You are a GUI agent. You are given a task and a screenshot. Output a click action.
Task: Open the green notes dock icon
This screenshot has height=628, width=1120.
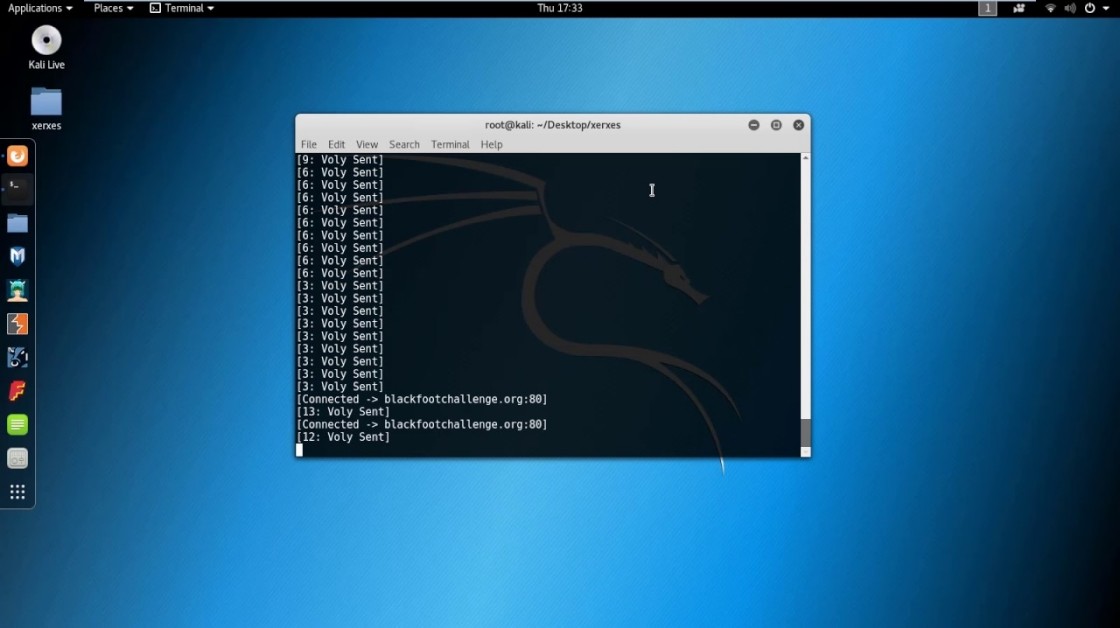pos(17,424)
